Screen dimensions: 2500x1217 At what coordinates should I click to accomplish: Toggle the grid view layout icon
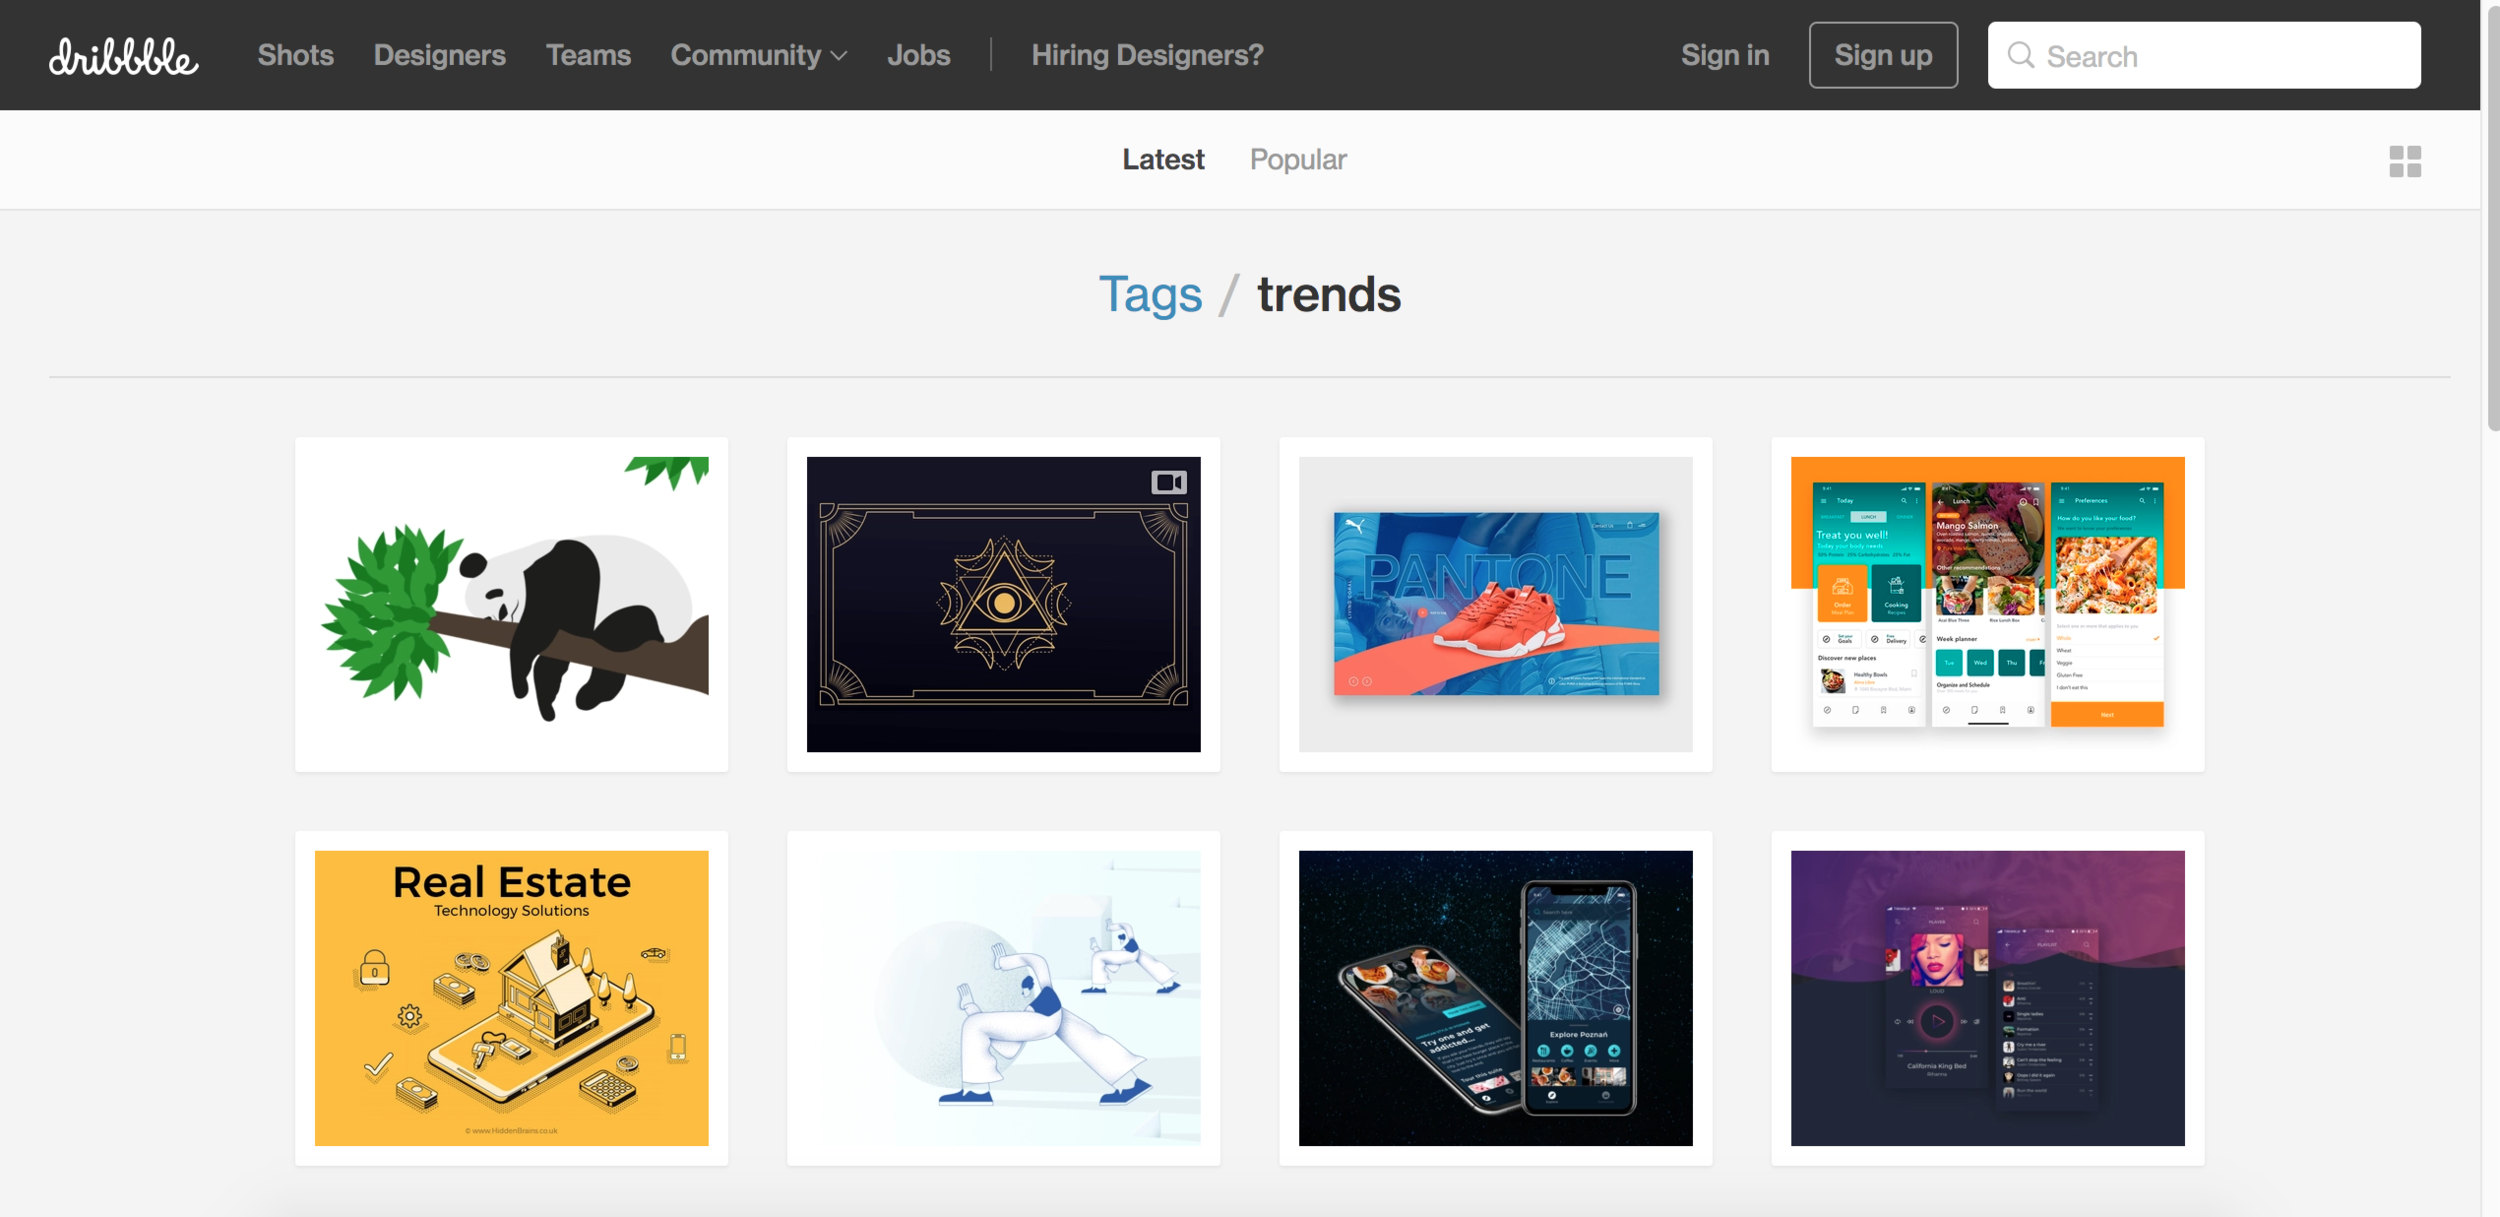click(2404, 161)
